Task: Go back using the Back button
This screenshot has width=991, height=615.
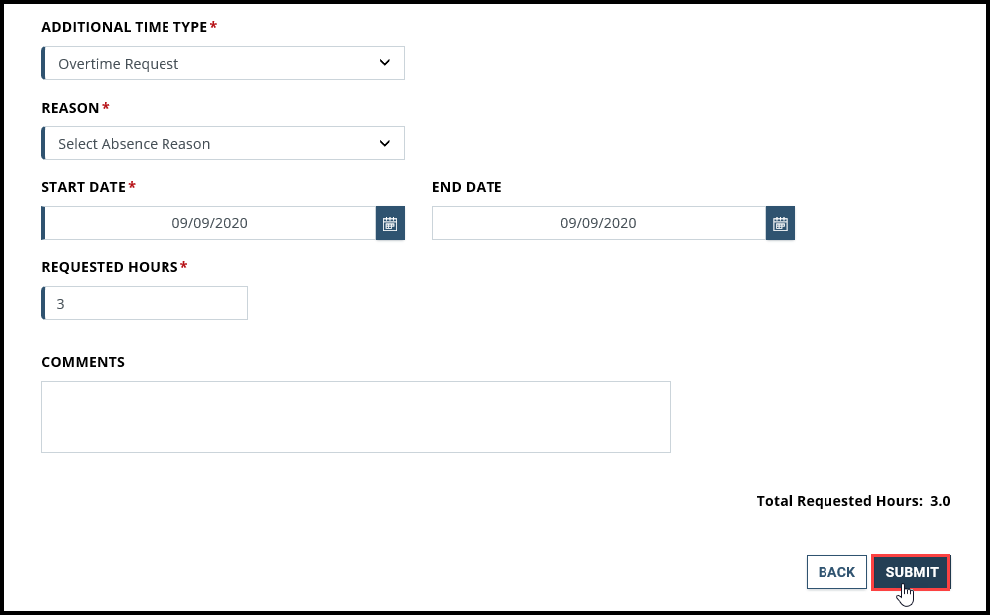Action: [x=836, y=571]
